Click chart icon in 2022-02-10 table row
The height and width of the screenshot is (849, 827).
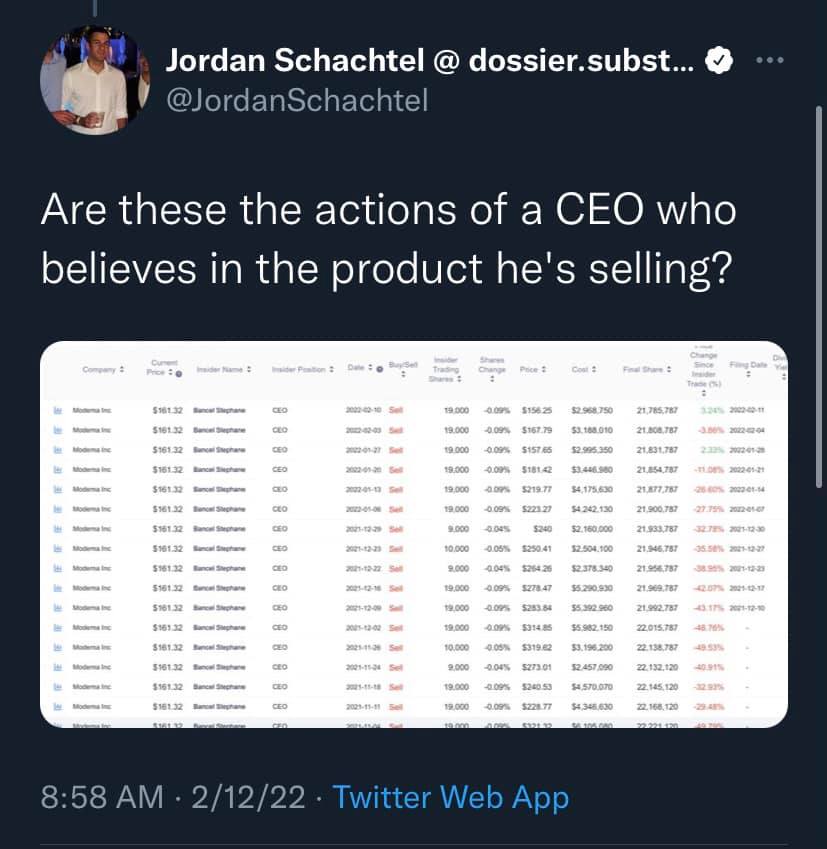click(x=57, y=409)
